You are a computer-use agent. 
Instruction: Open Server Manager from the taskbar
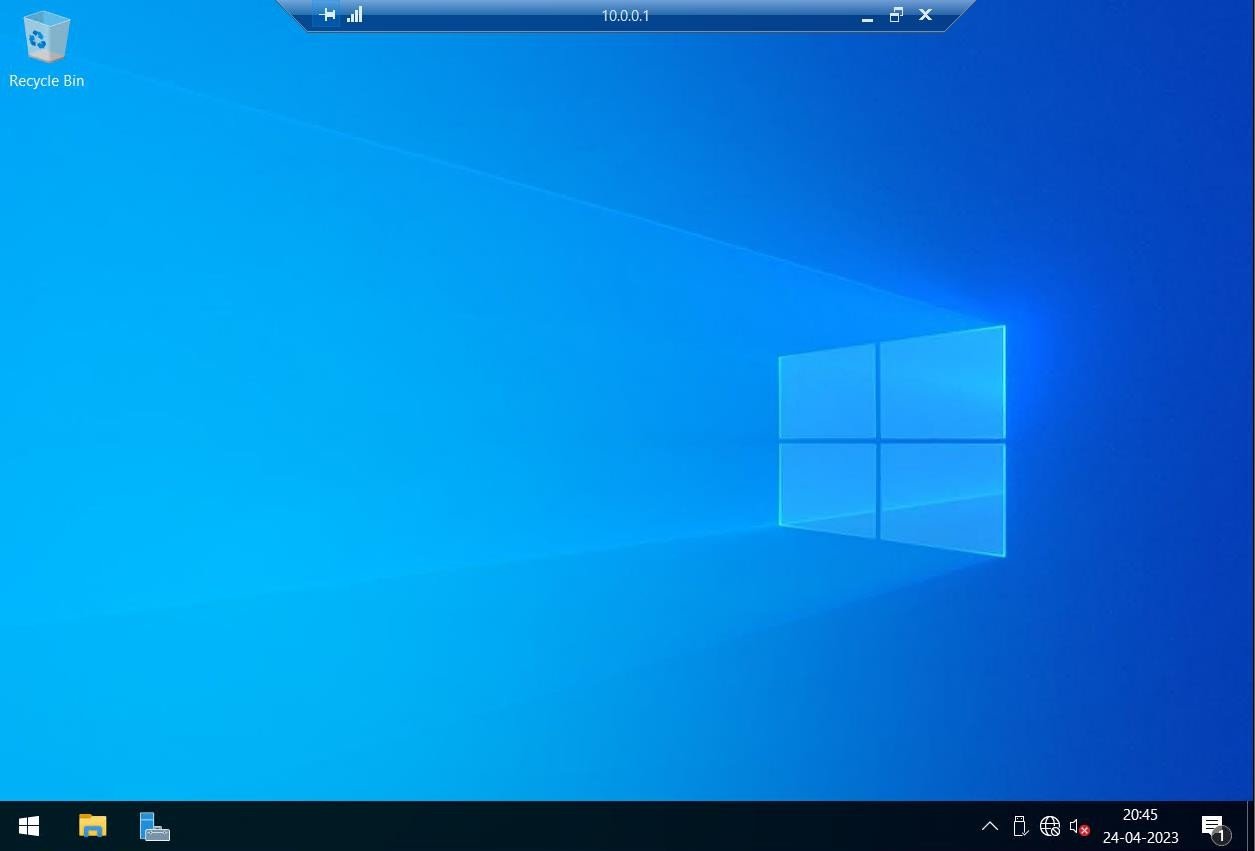pyautogui.click(x=154, y=826)
